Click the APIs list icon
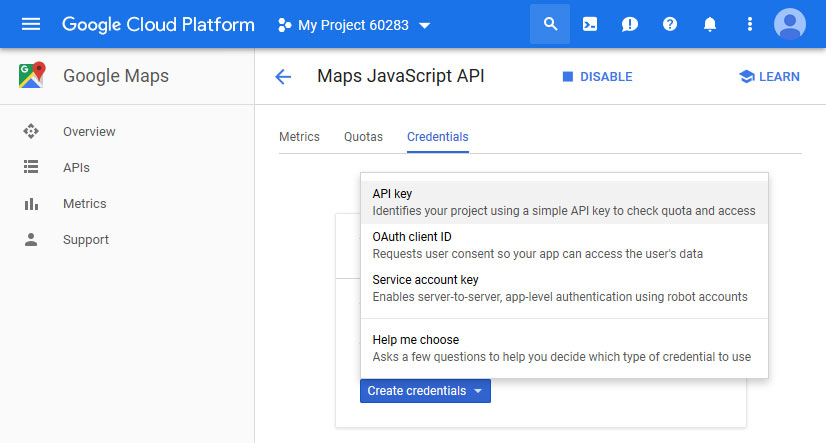Viewport: 826px width, 443px height. point(31,167)
